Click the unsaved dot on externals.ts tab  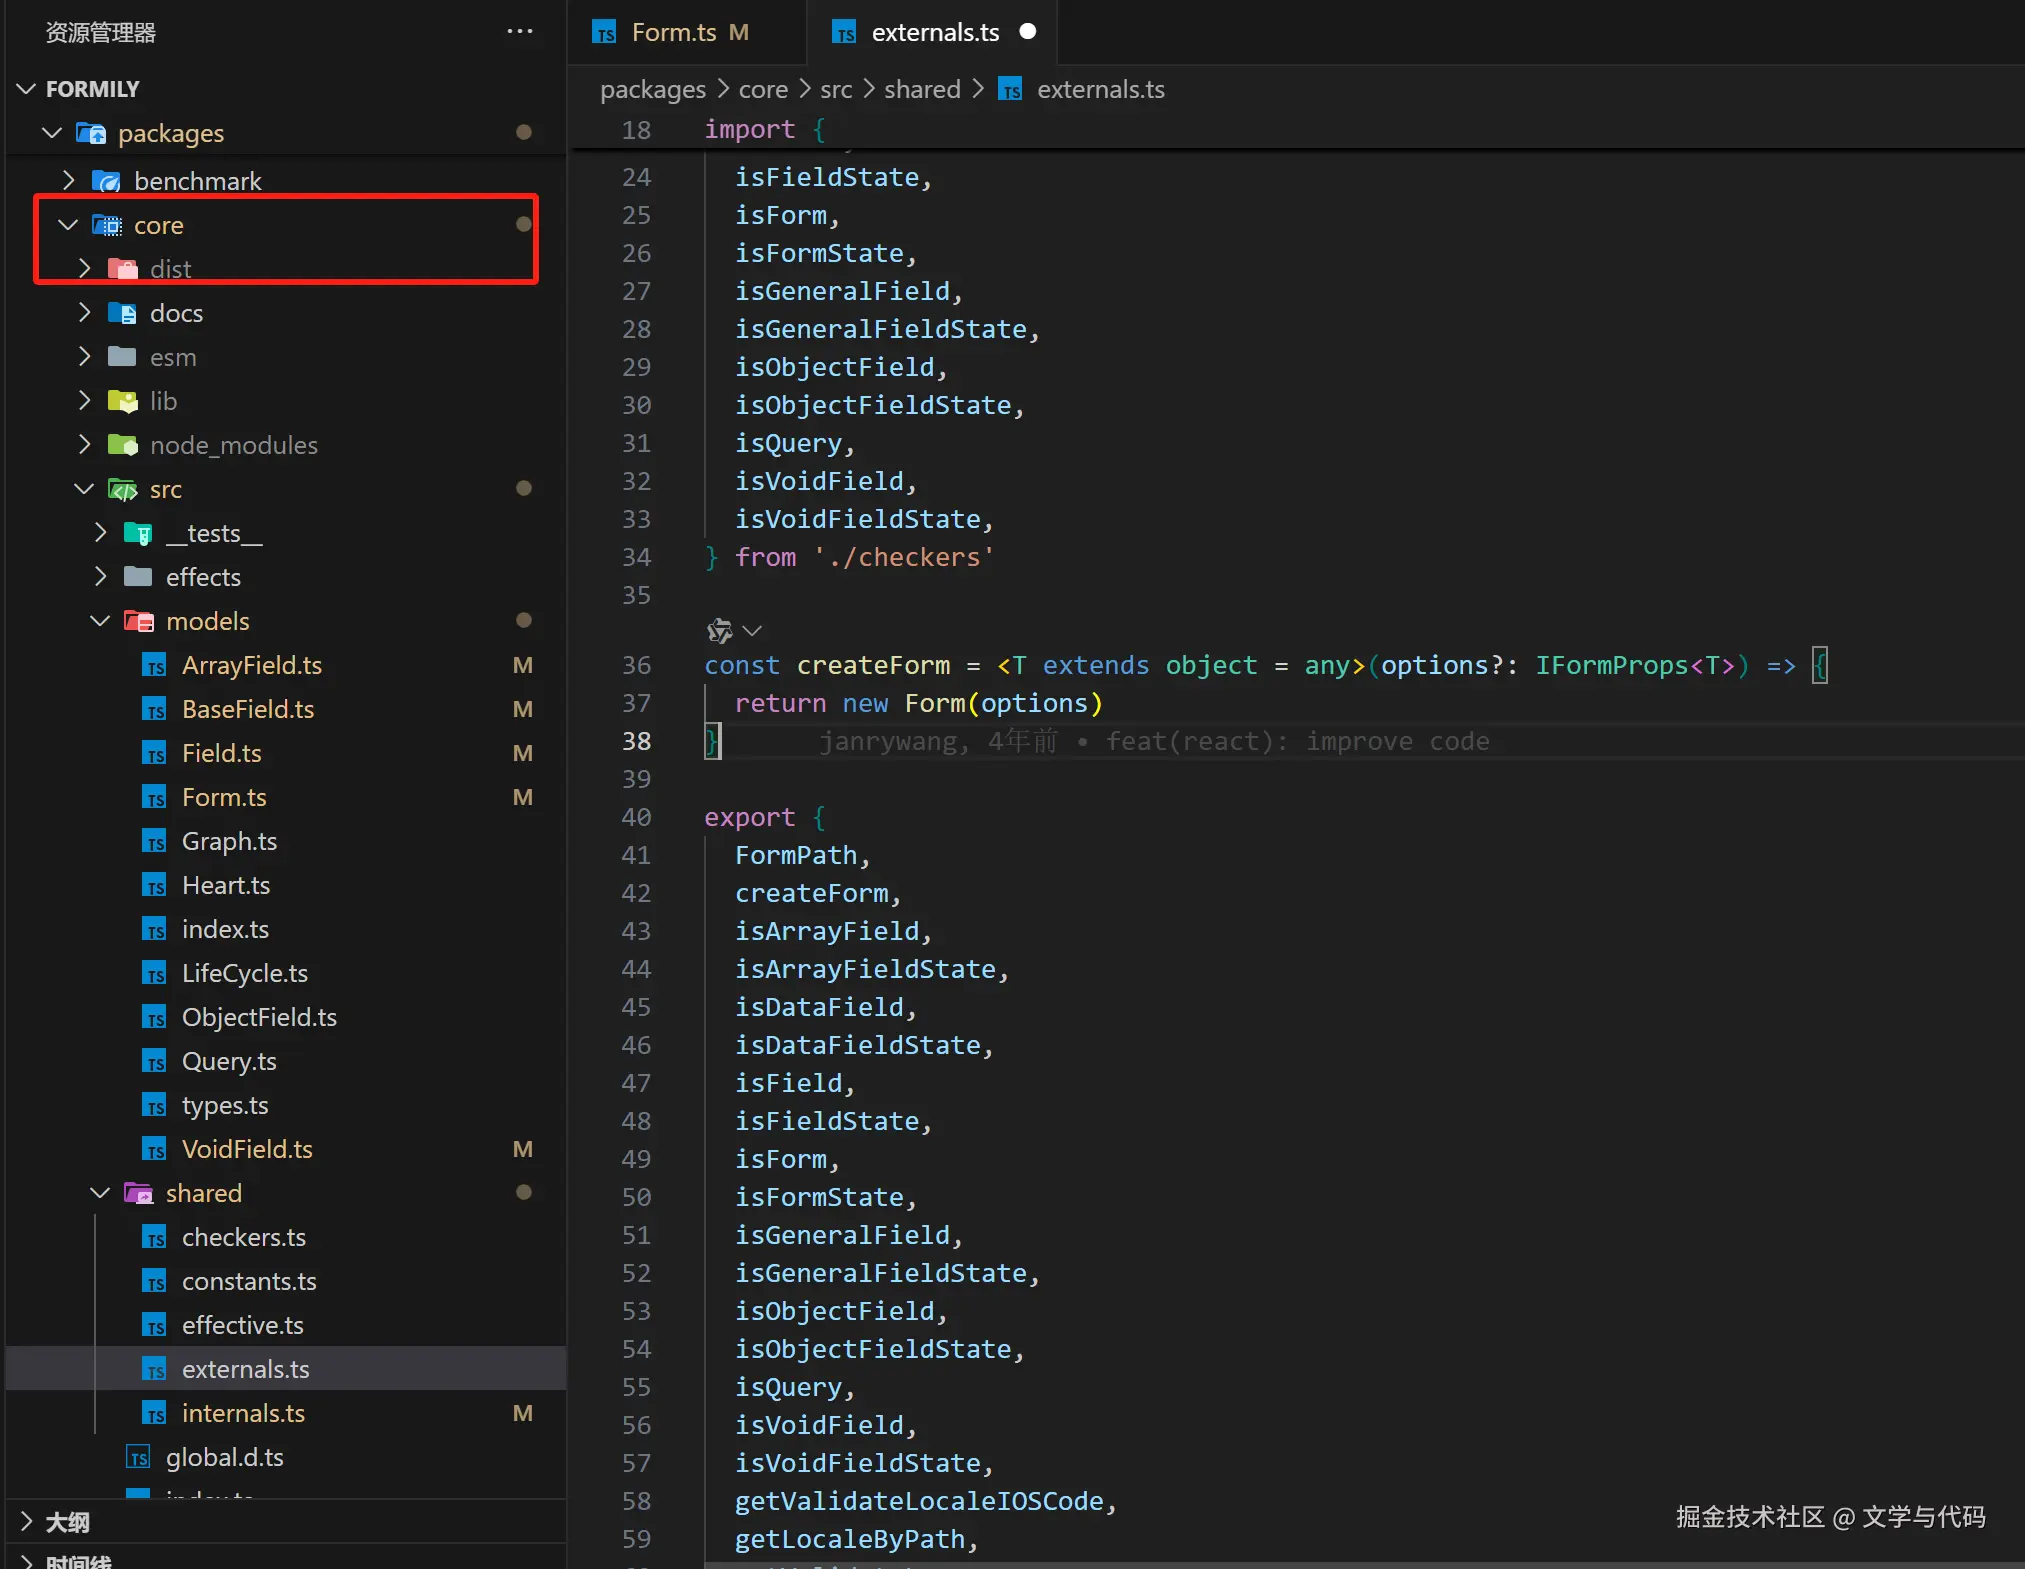(x=1027, y=32)
